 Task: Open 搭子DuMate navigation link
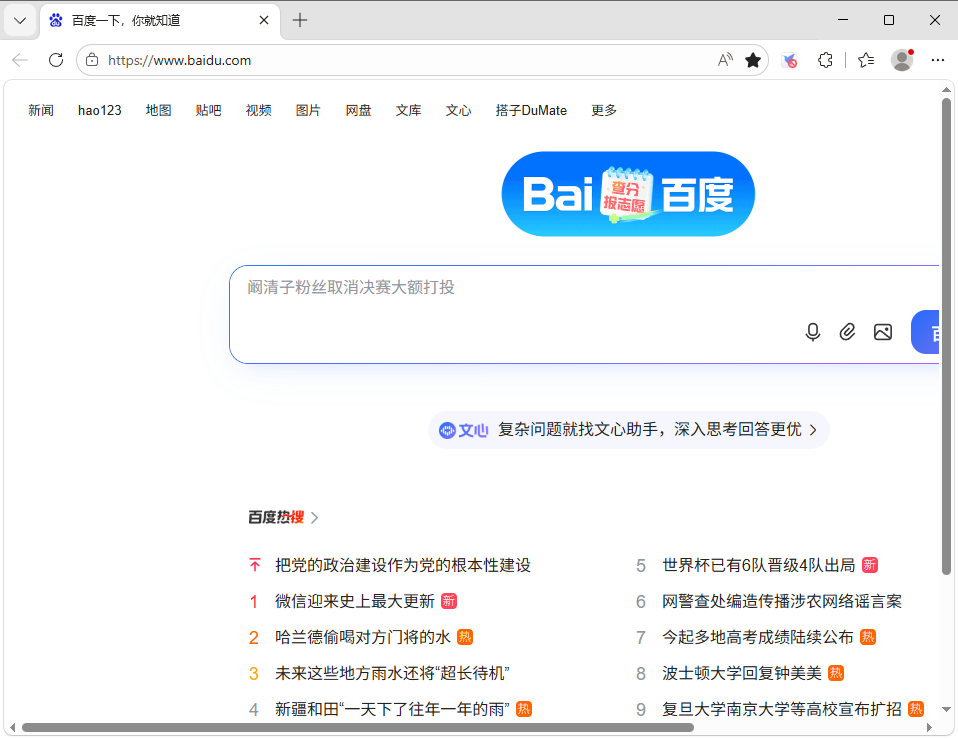531,111
